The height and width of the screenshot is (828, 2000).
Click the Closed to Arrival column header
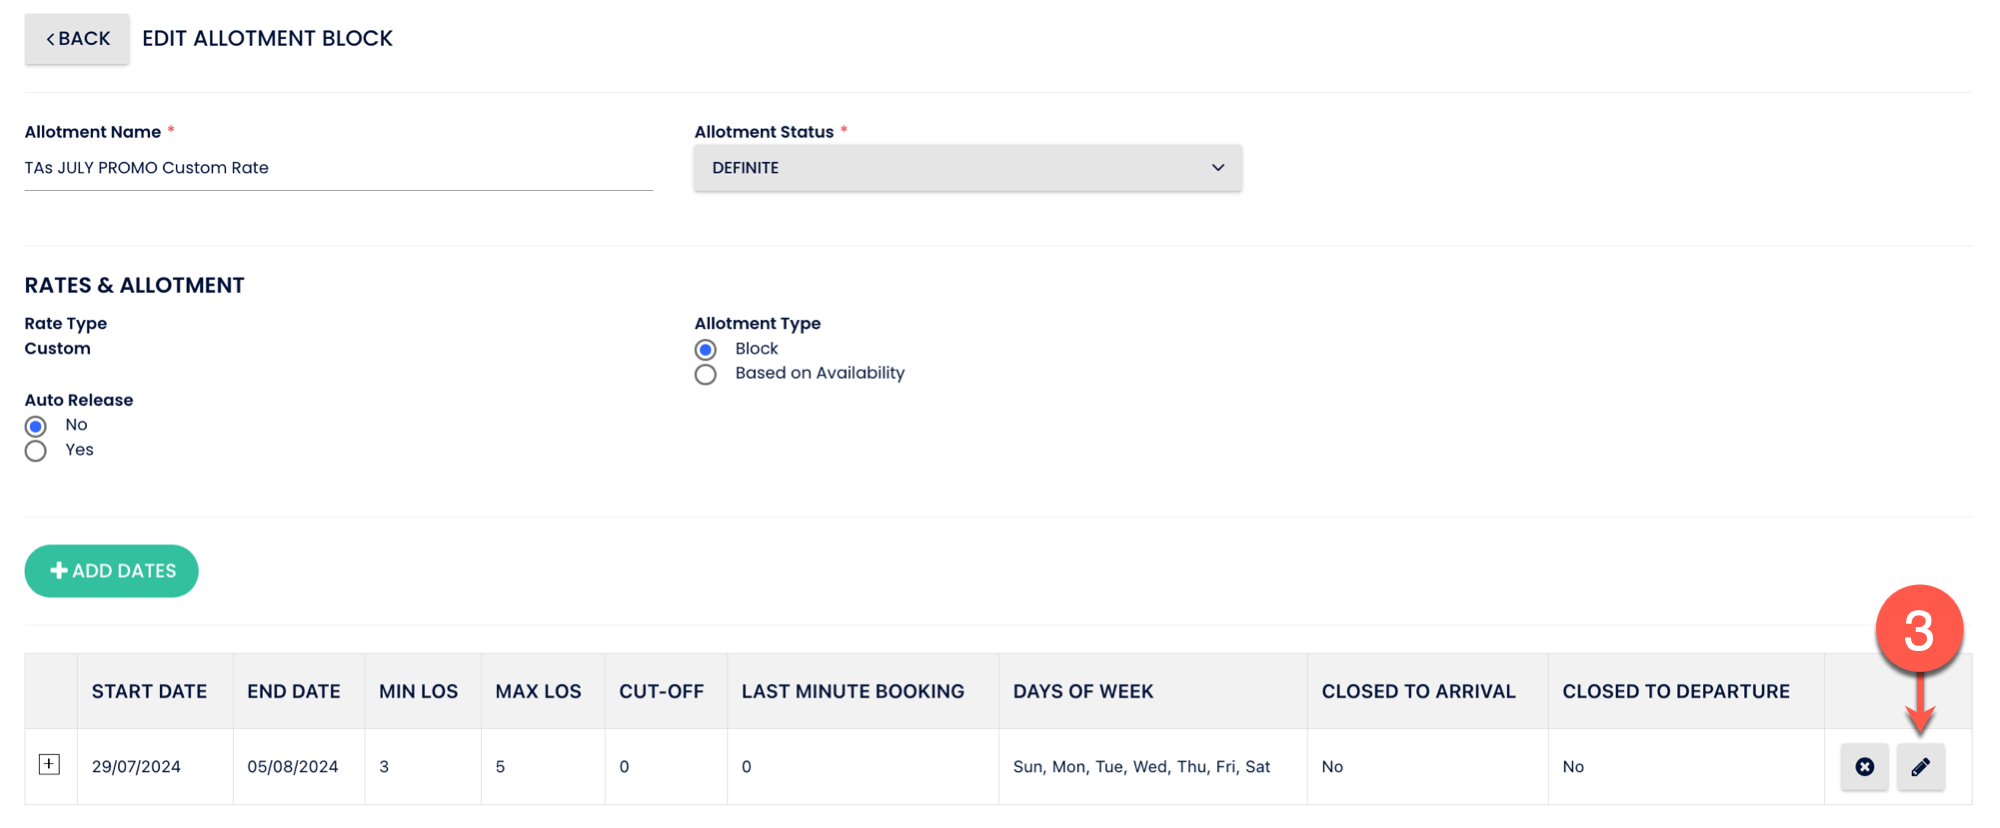pyautogui.click(x=1418, y=692)
